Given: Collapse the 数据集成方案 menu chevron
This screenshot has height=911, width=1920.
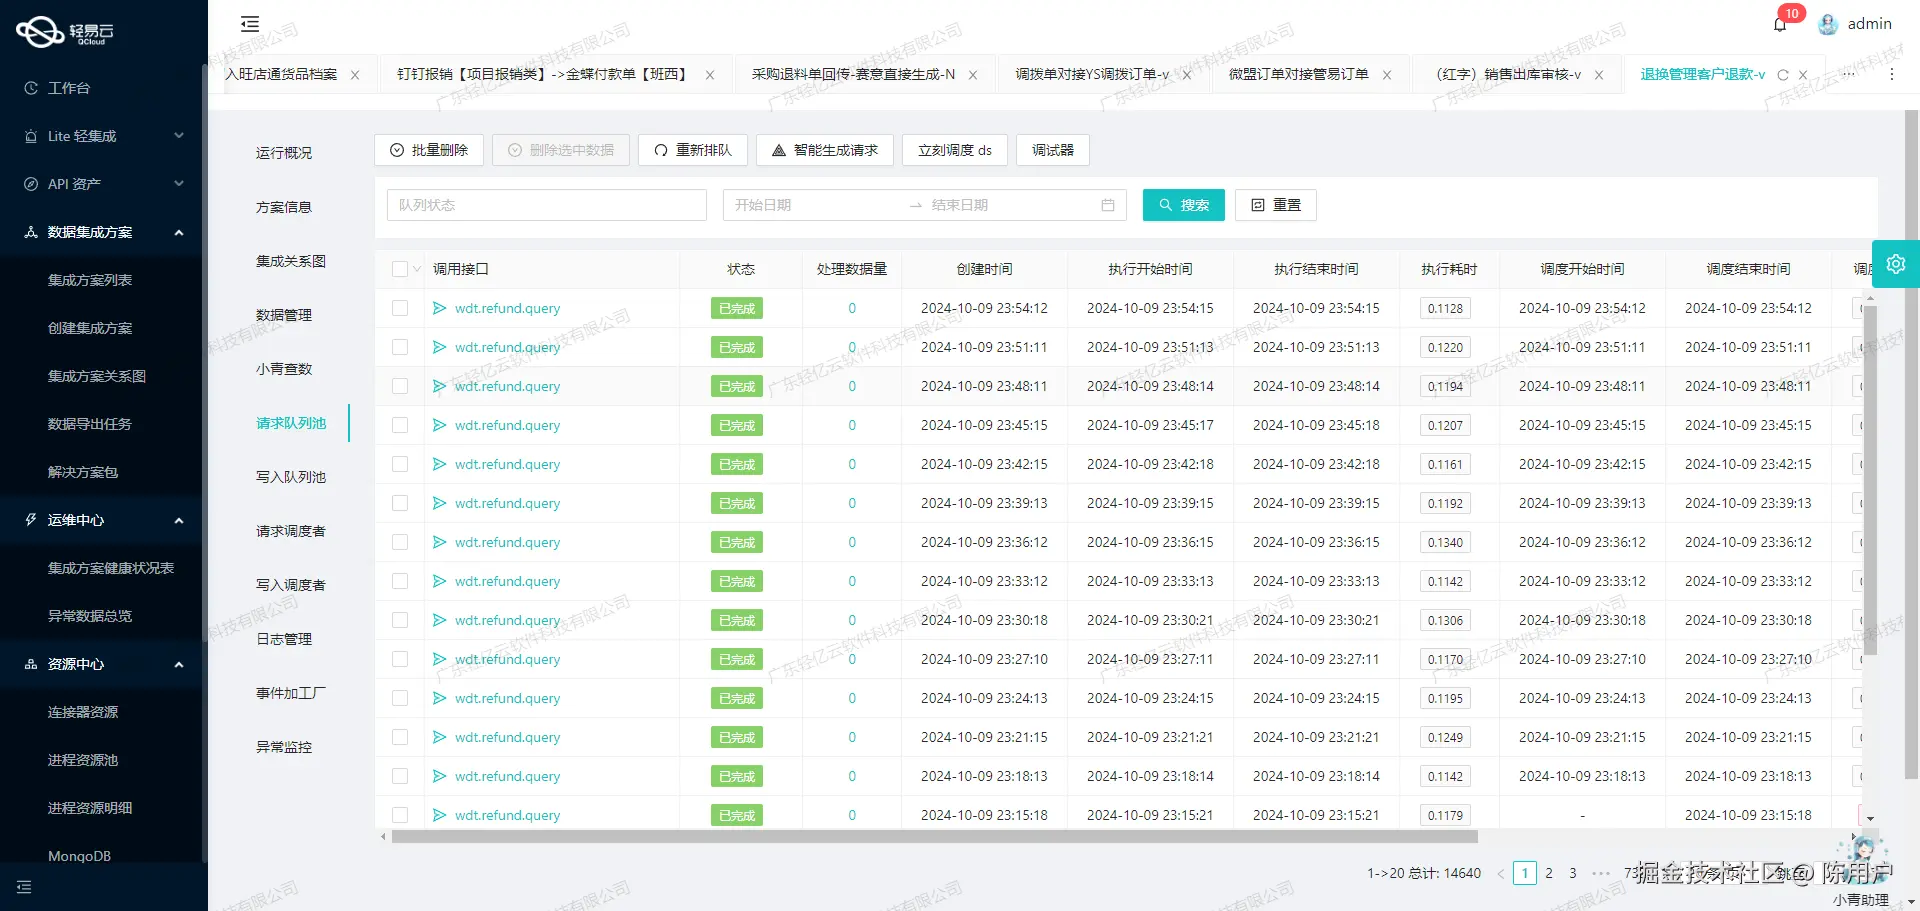Looking at the screenshot, I should coord(179,232).
